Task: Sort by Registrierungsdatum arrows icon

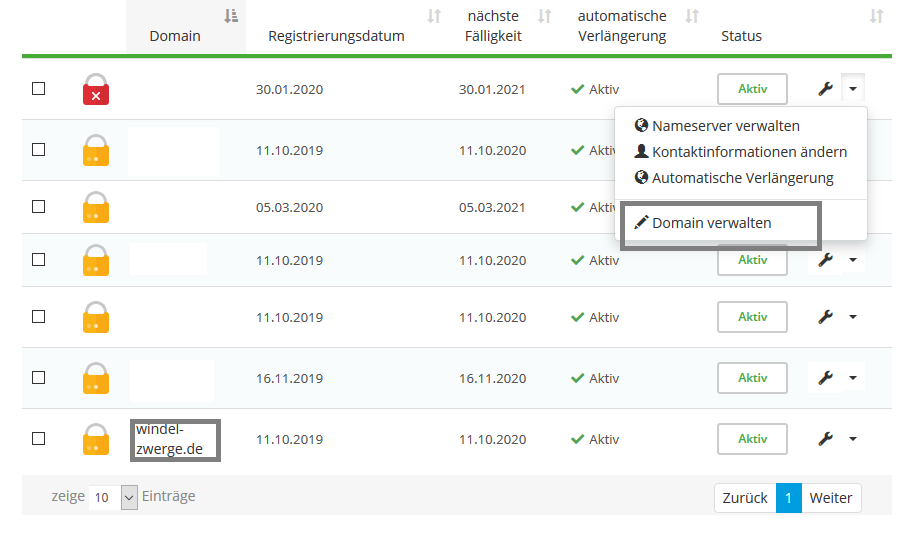Action: [x=434, y=16]
